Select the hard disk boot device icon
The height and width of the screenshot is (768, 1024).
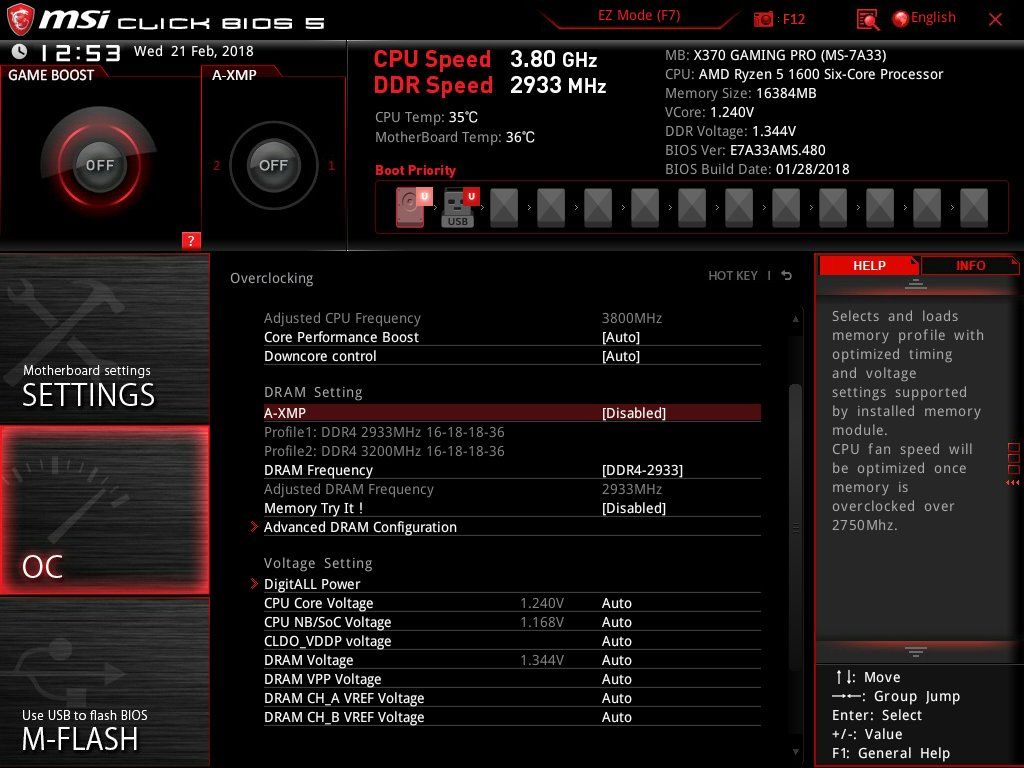pyautogui.click(x=413, y=208)
